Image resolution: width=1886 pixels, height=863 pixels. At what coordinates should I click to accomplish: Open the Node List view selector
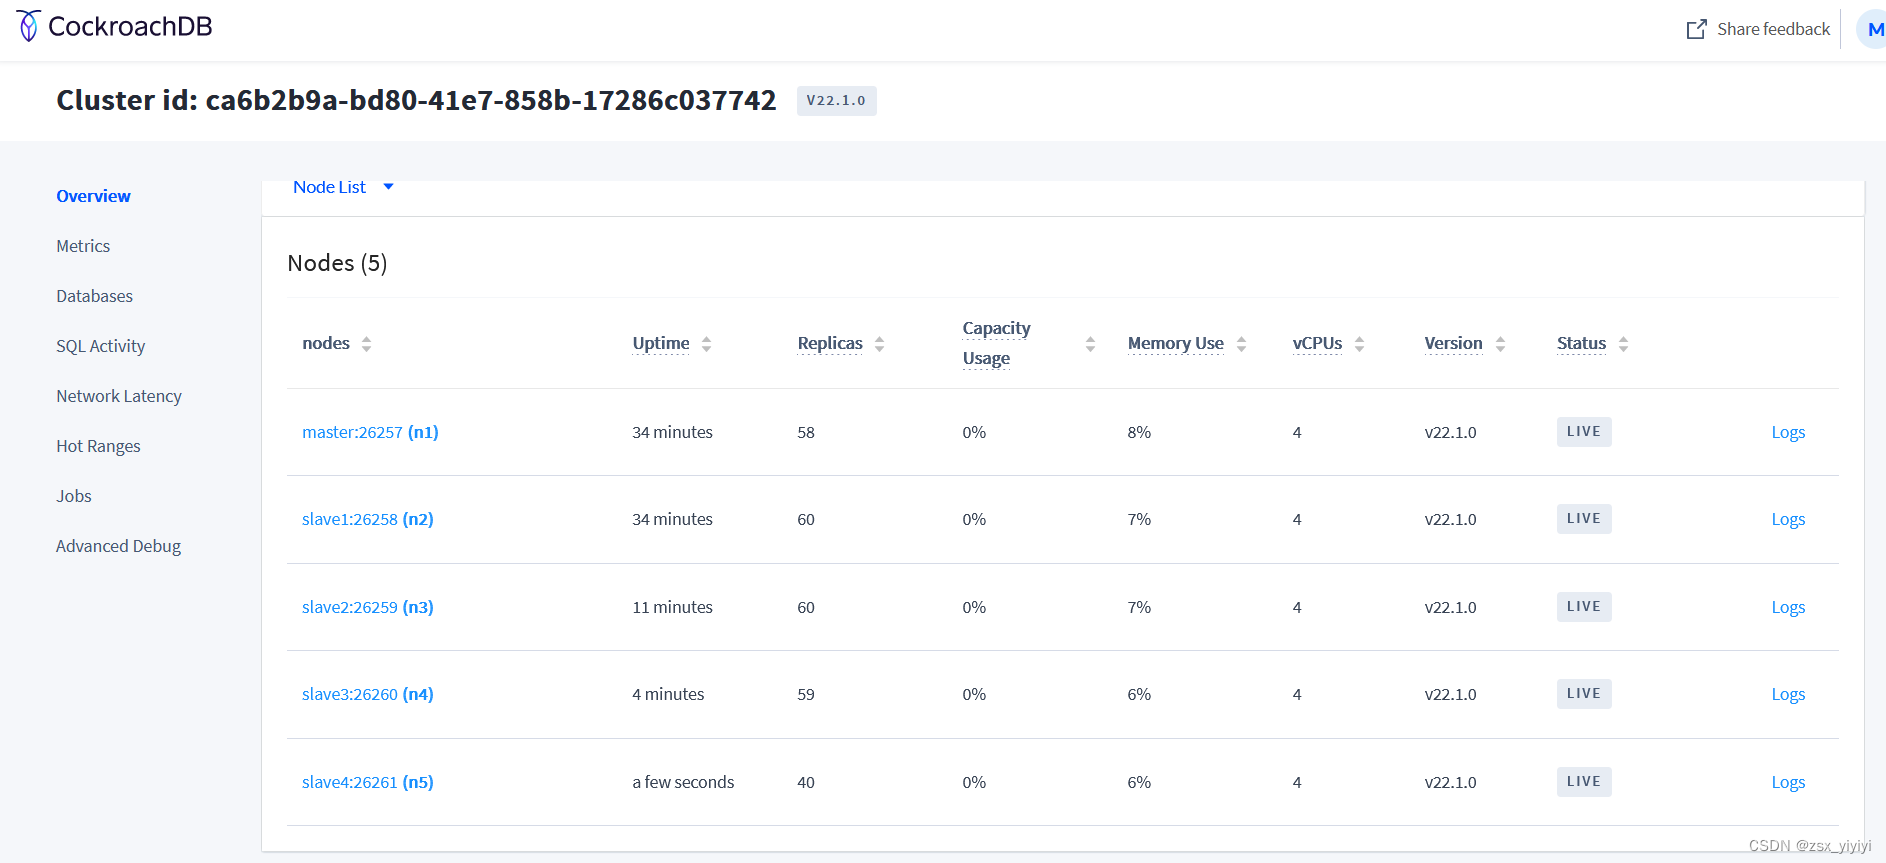[x=343, y=187]
